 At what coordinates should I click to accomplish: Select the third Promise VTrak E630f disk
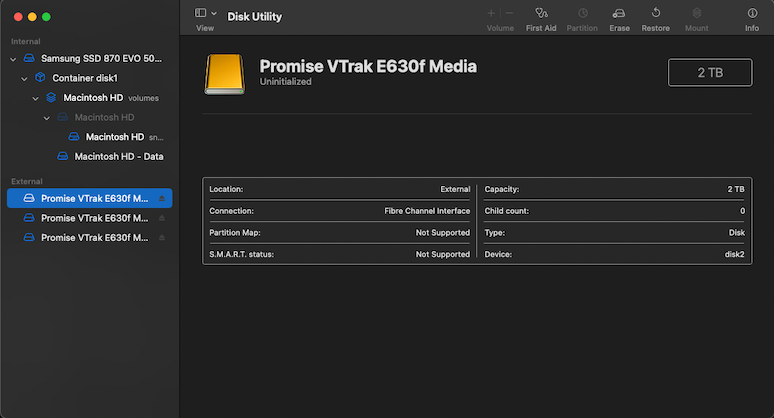90,237
